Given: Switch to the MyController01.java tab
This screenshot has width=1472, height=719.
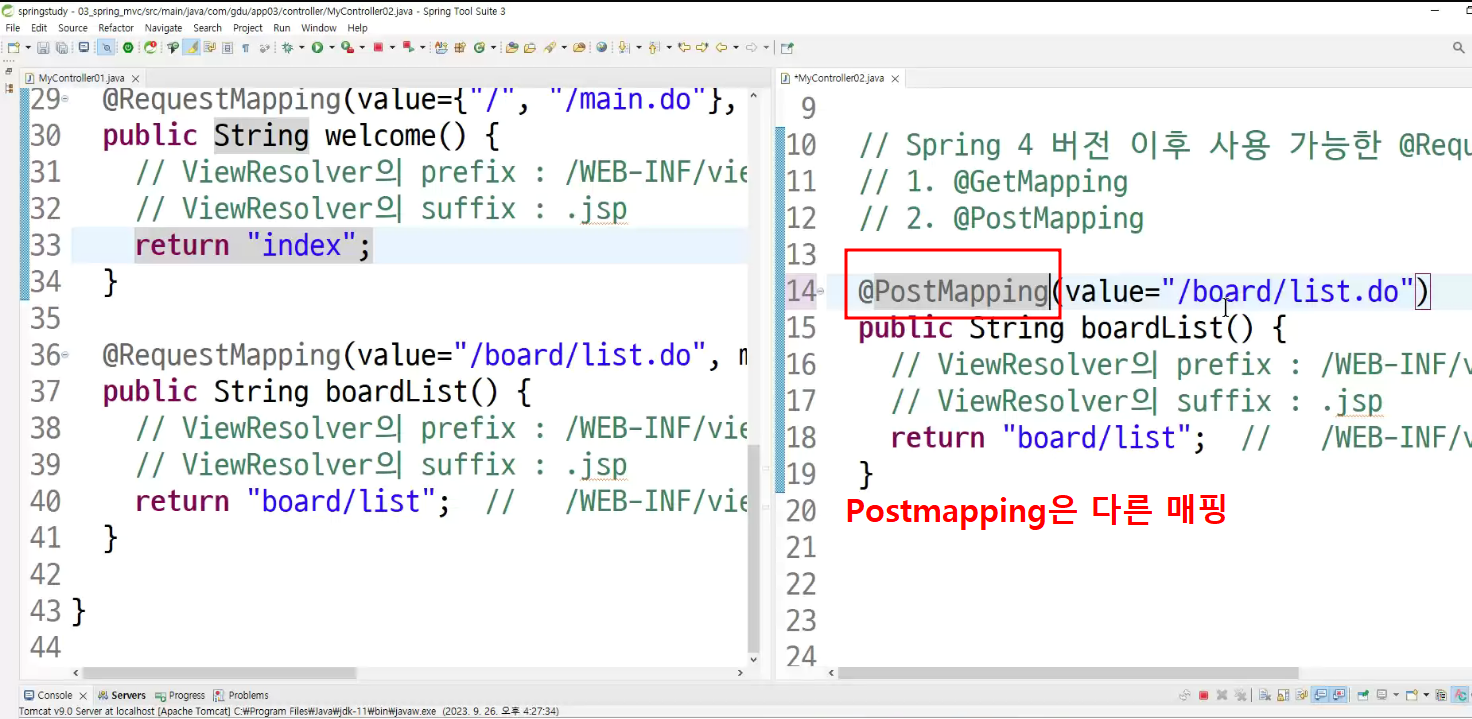Looking at the screenshot, I should [81, 78].
